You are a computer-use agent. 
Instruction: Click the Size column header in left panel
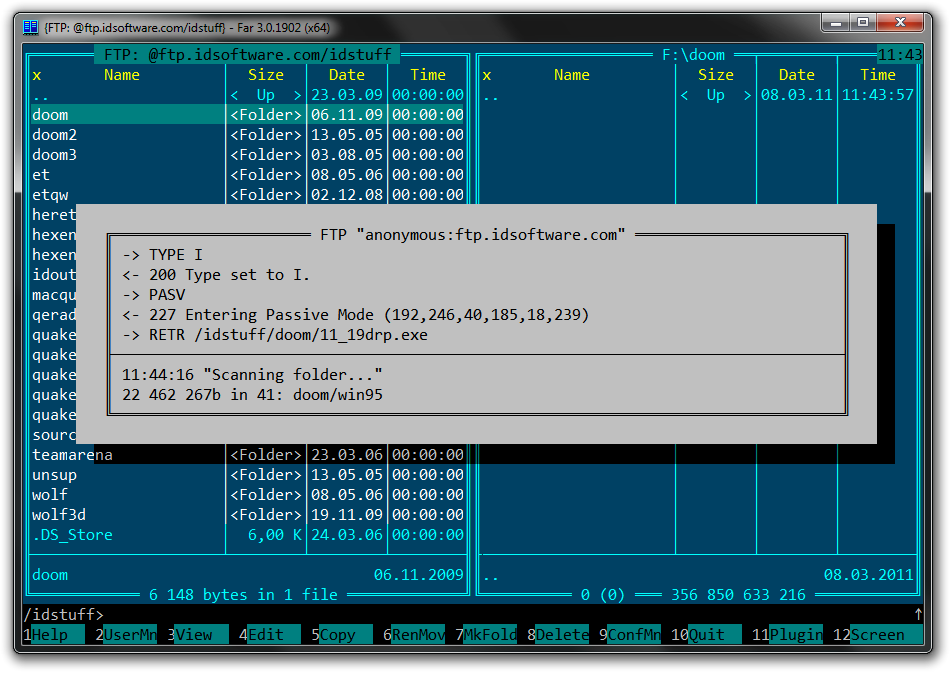point(266,75)
